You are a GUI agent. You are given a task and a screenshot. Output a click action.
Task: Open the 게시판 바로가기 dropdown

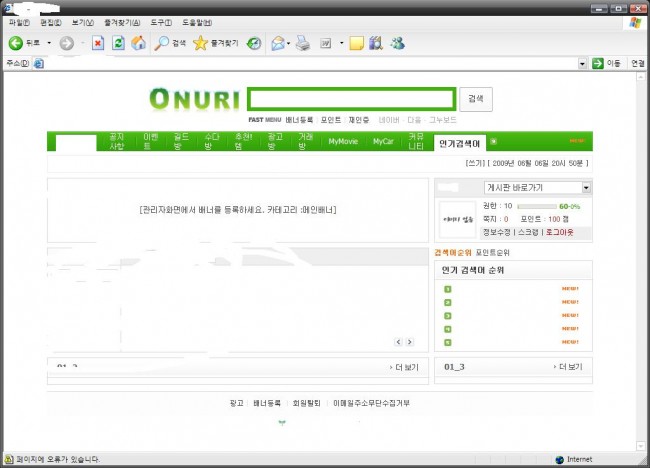pos(537,187)
